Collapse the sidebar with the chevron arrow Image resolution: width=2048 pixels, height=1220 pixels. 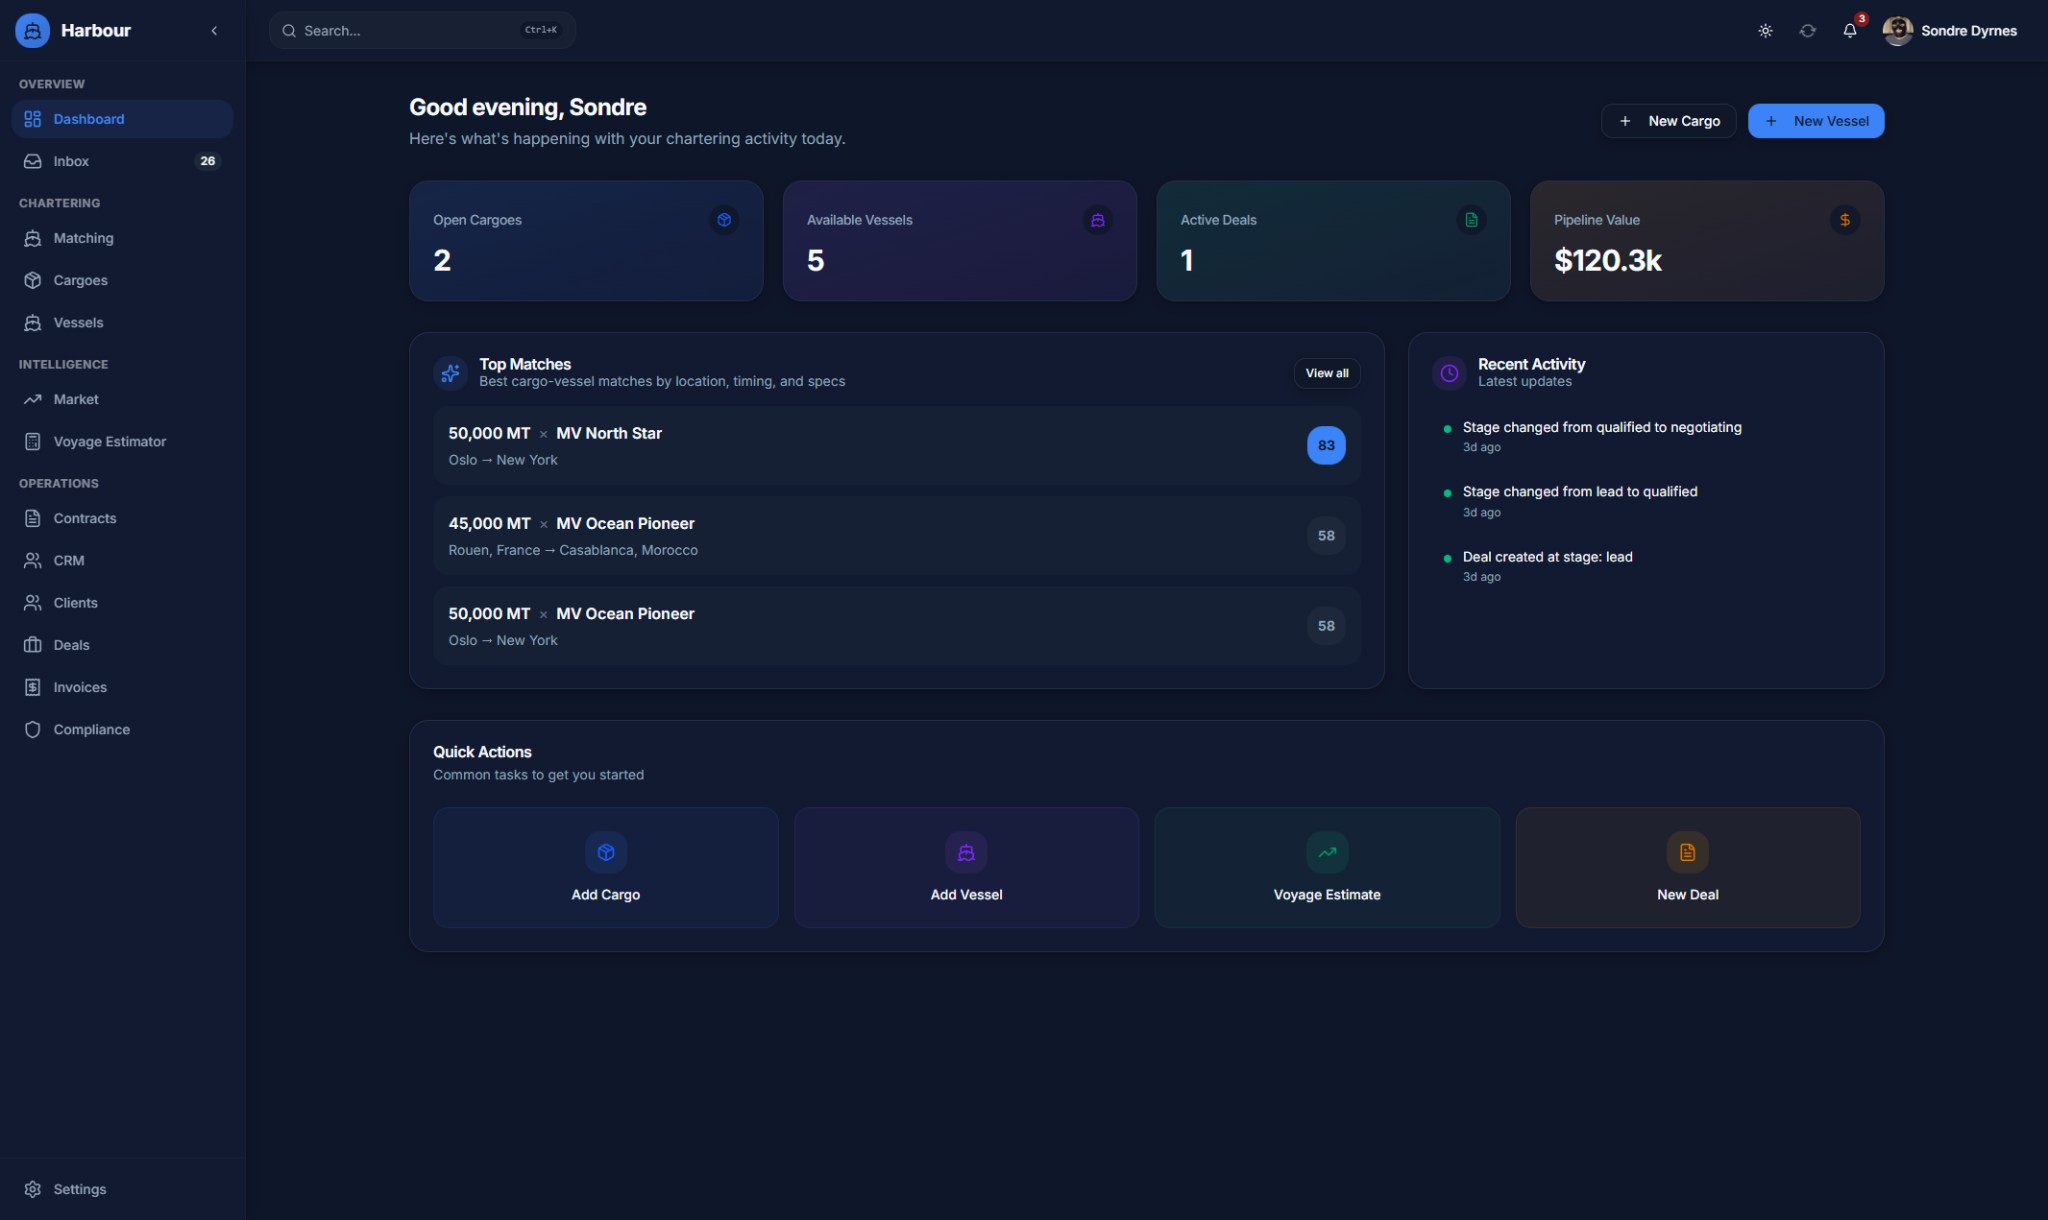tap(214, 31)
